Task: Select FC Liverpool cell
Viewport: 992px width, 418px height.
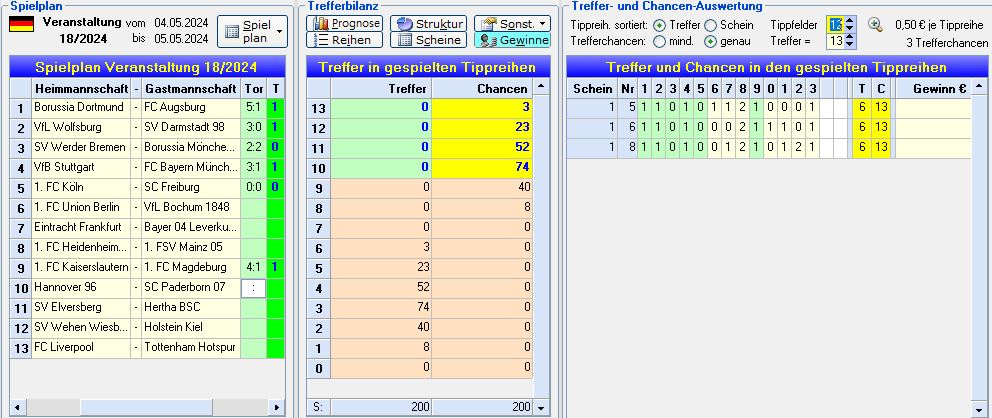Action: pyautogui.click(x=81, y=348)
